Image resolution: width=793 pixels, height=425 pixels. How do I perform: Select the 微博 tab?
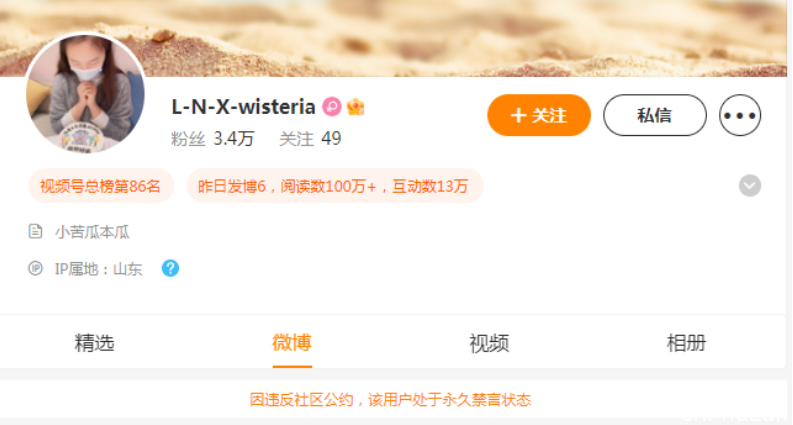click(x=292, y=343)
